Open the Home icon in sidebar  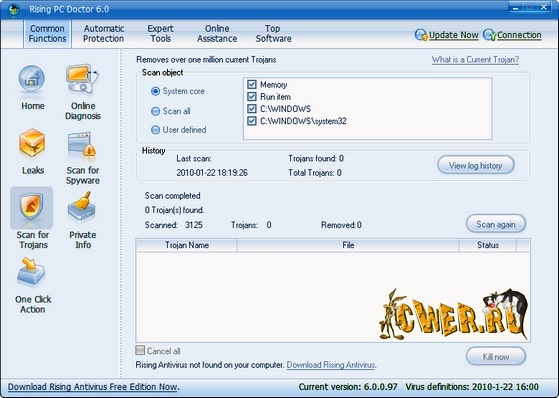click(32, 81)
